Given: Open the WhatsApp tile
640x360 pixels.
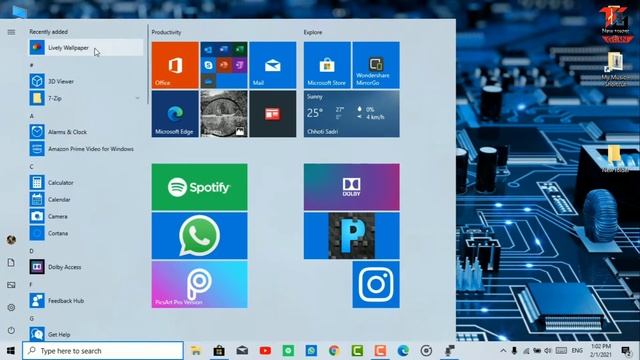Looking at the screenshot, I should (200, 236).
